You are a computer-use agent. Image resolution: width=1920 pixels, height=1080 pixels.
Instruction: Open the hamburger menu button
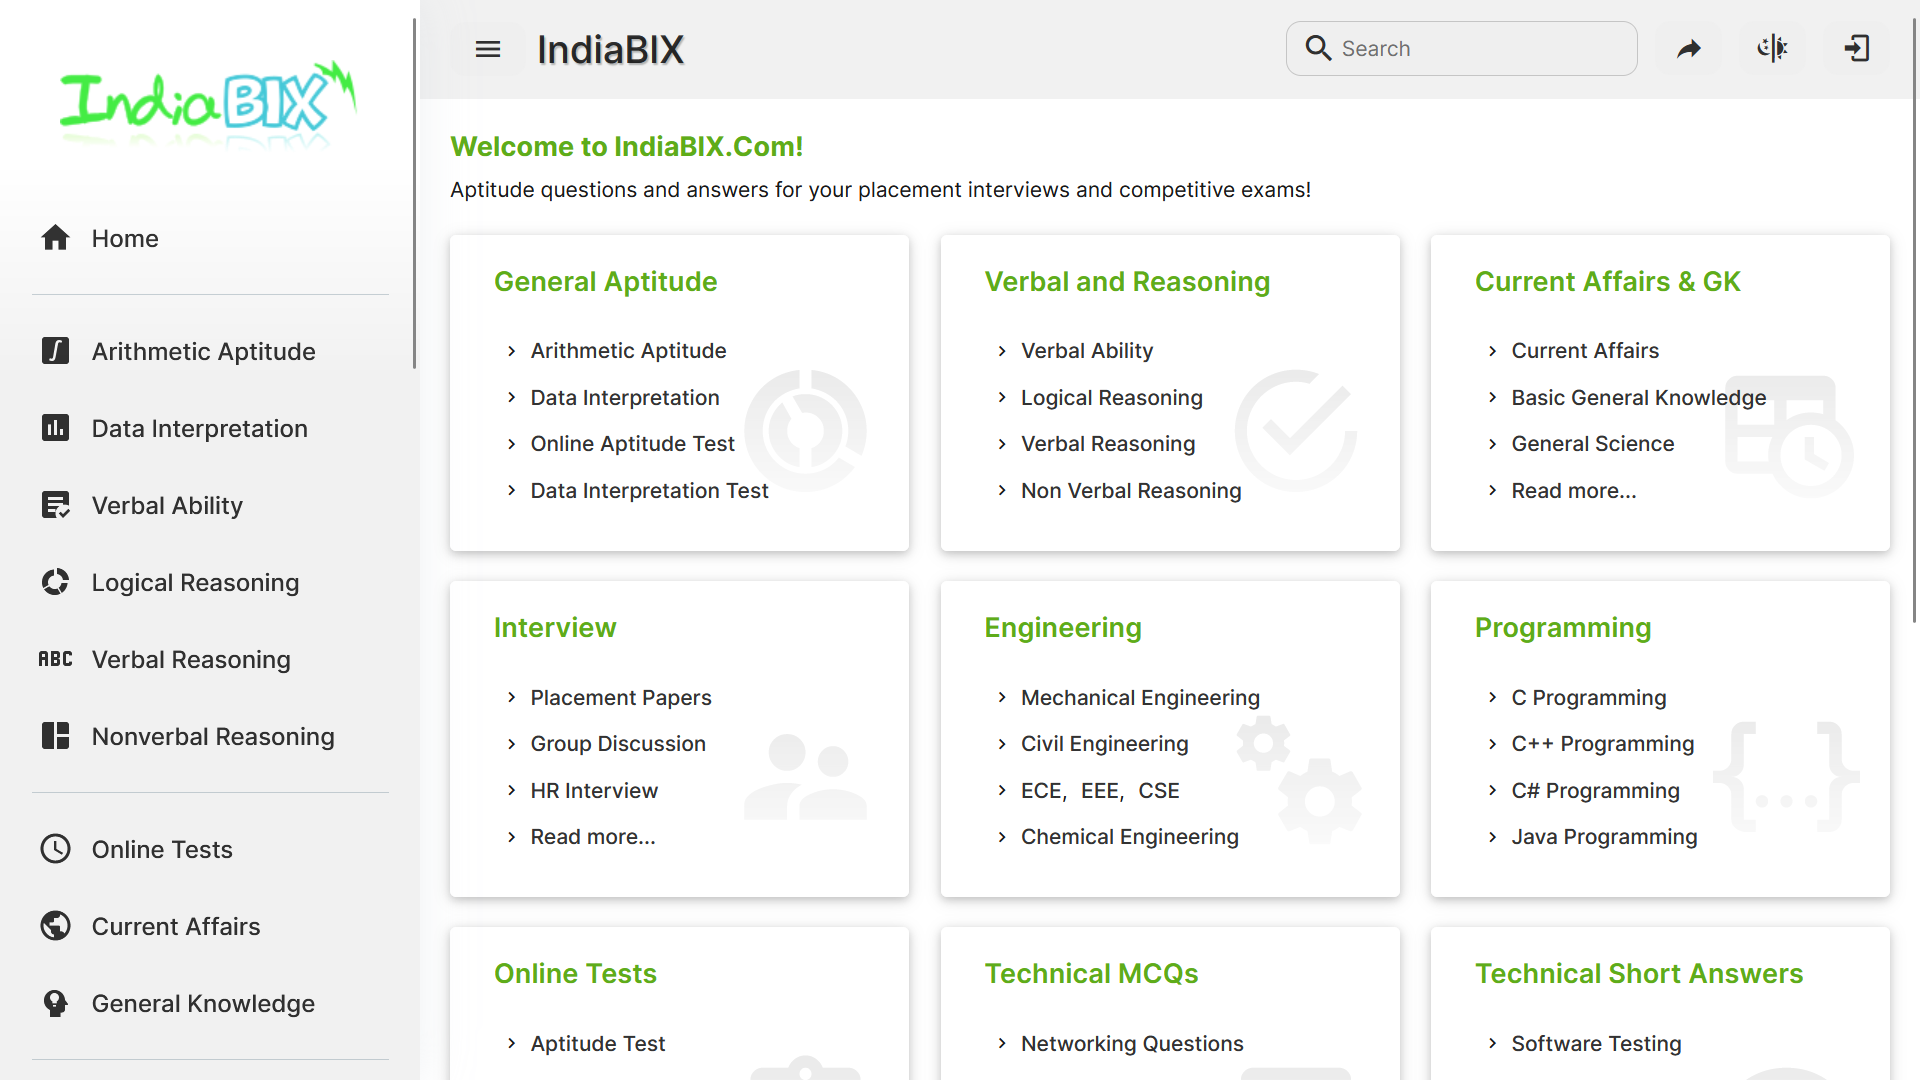pos(487,49)
